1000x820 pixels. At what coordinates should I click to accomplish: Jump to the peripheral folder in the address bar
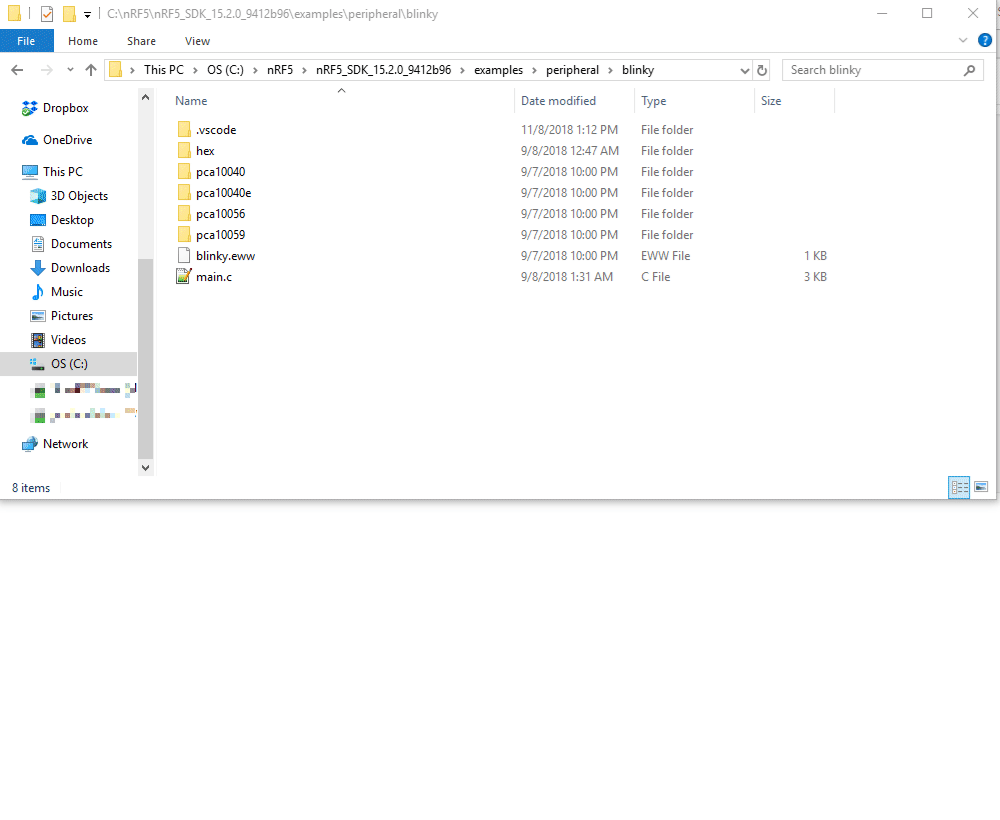[572, 70]
